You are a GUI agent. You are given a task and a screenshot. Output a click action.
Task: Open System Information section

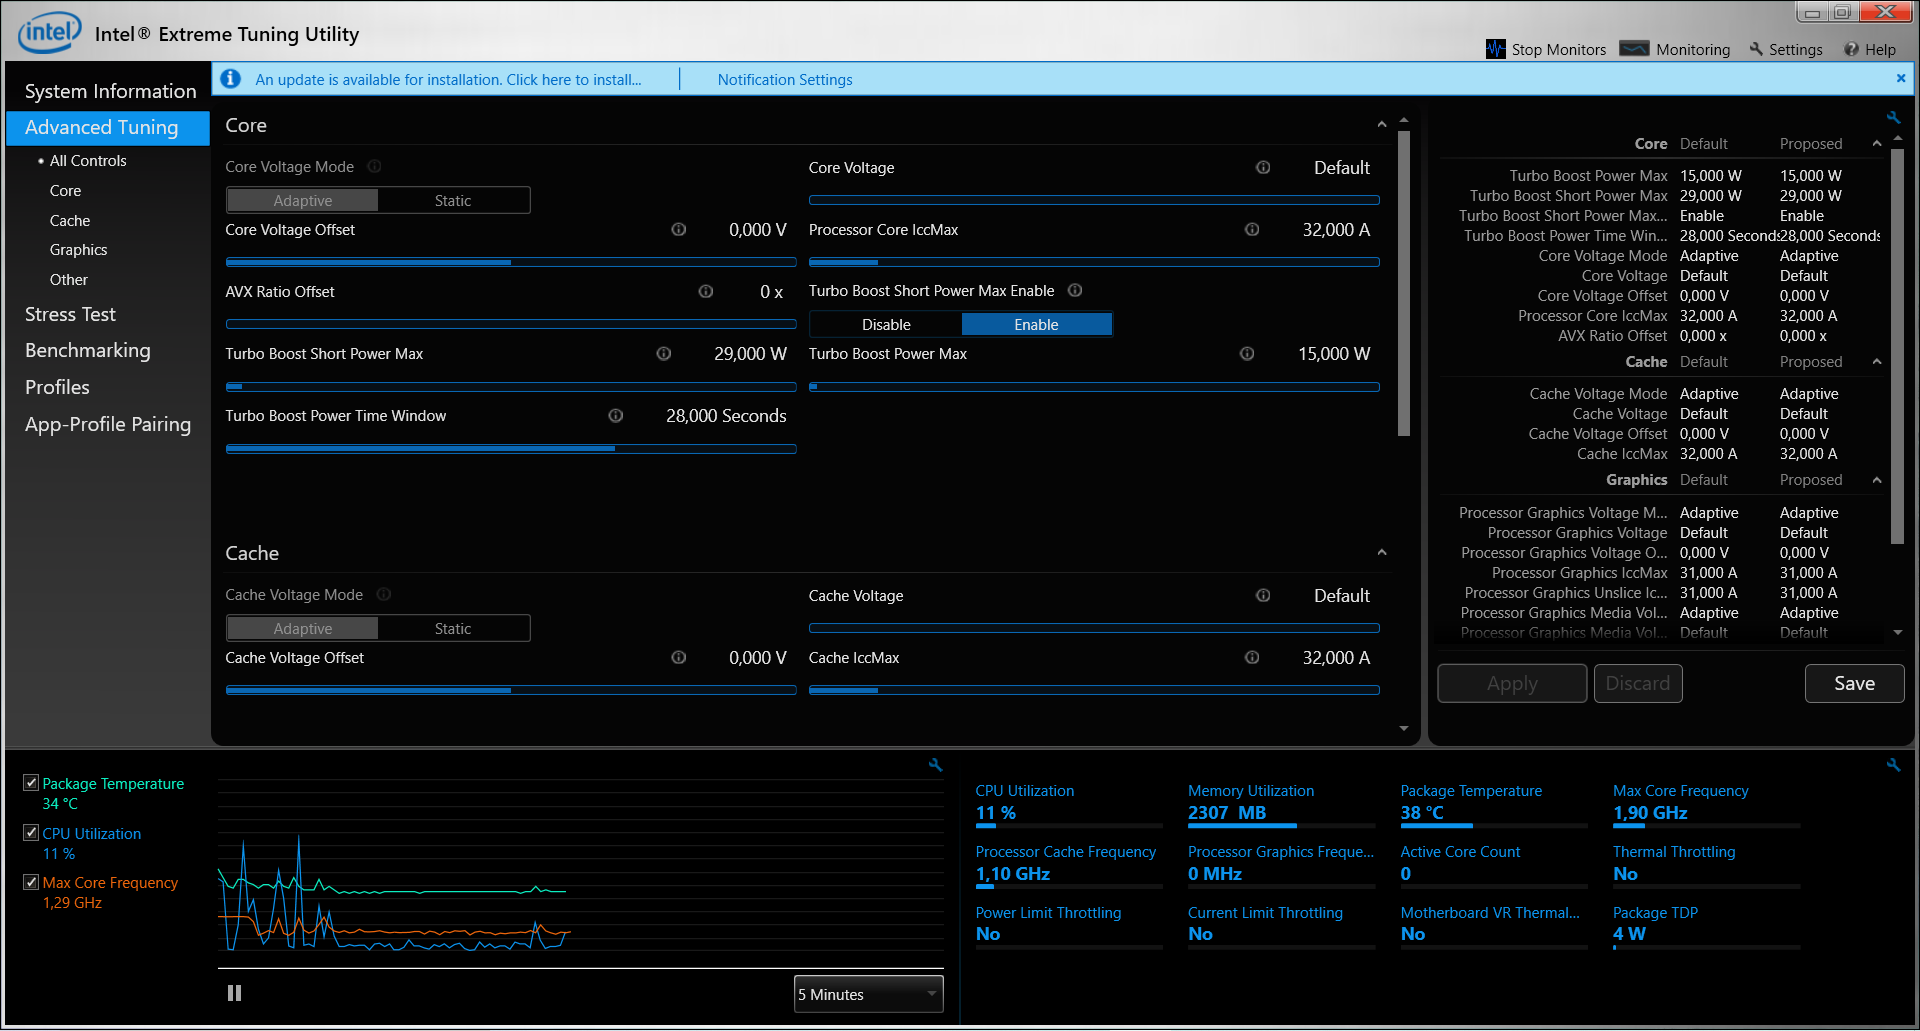pyautogui.click(x=110, y=91)
